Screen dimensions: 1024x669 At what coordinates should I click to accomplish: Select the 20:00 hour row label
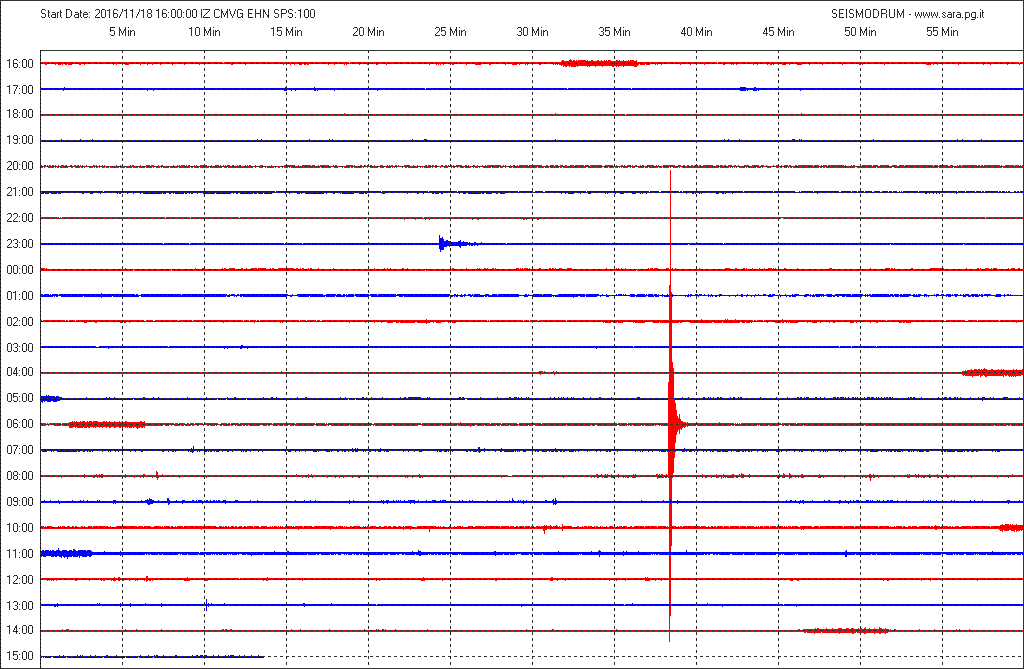pos(20,167)
